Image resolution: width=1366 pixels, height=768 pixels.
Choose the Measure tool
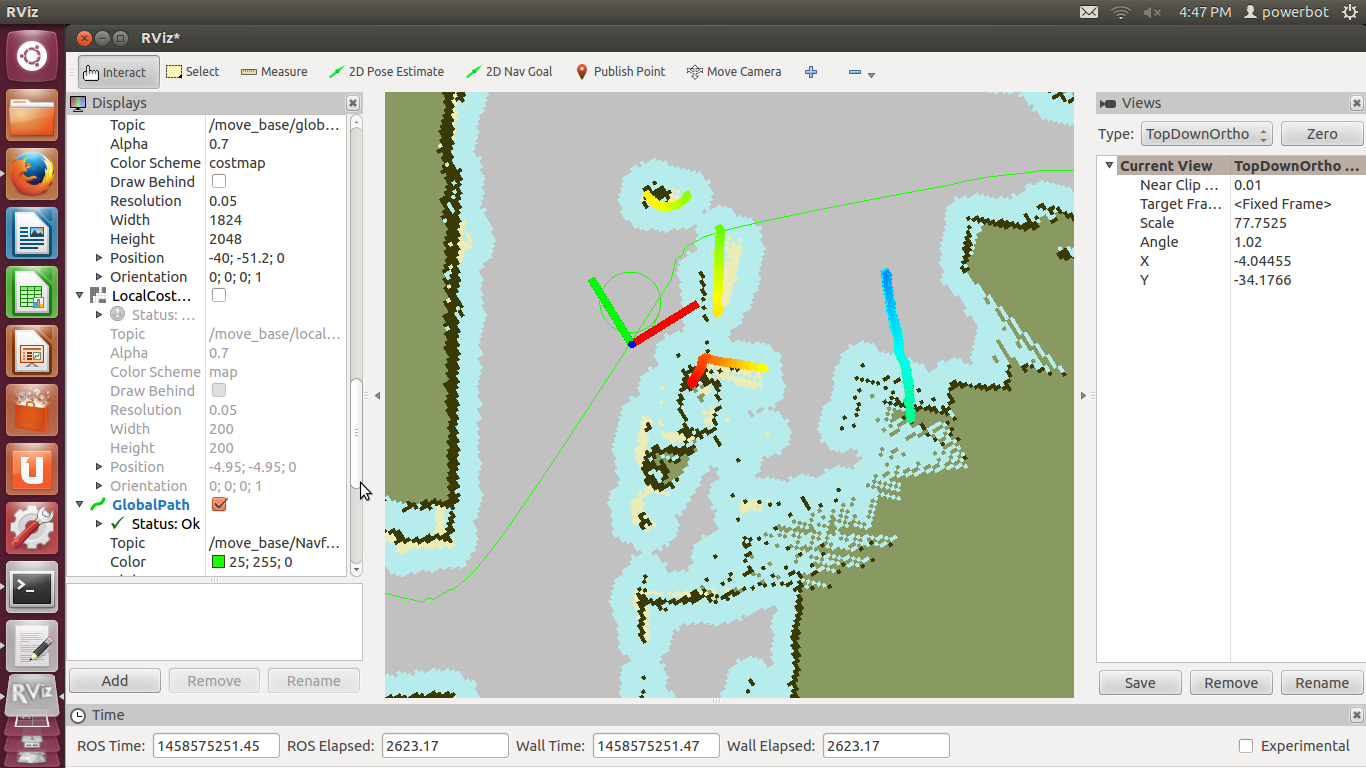[274, 72]
